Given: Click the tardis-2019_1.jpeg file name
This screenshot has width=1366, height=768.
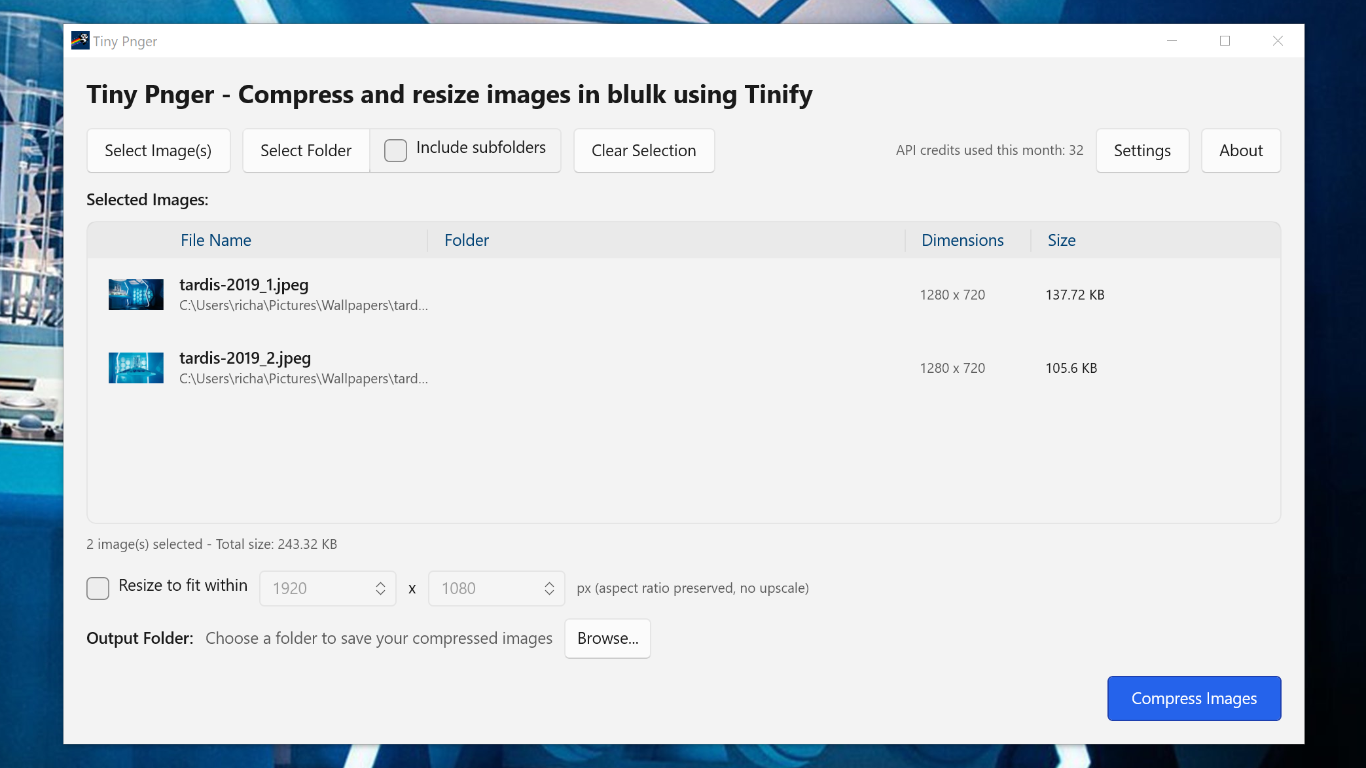Looking at the screenshot, I should 244,285.
